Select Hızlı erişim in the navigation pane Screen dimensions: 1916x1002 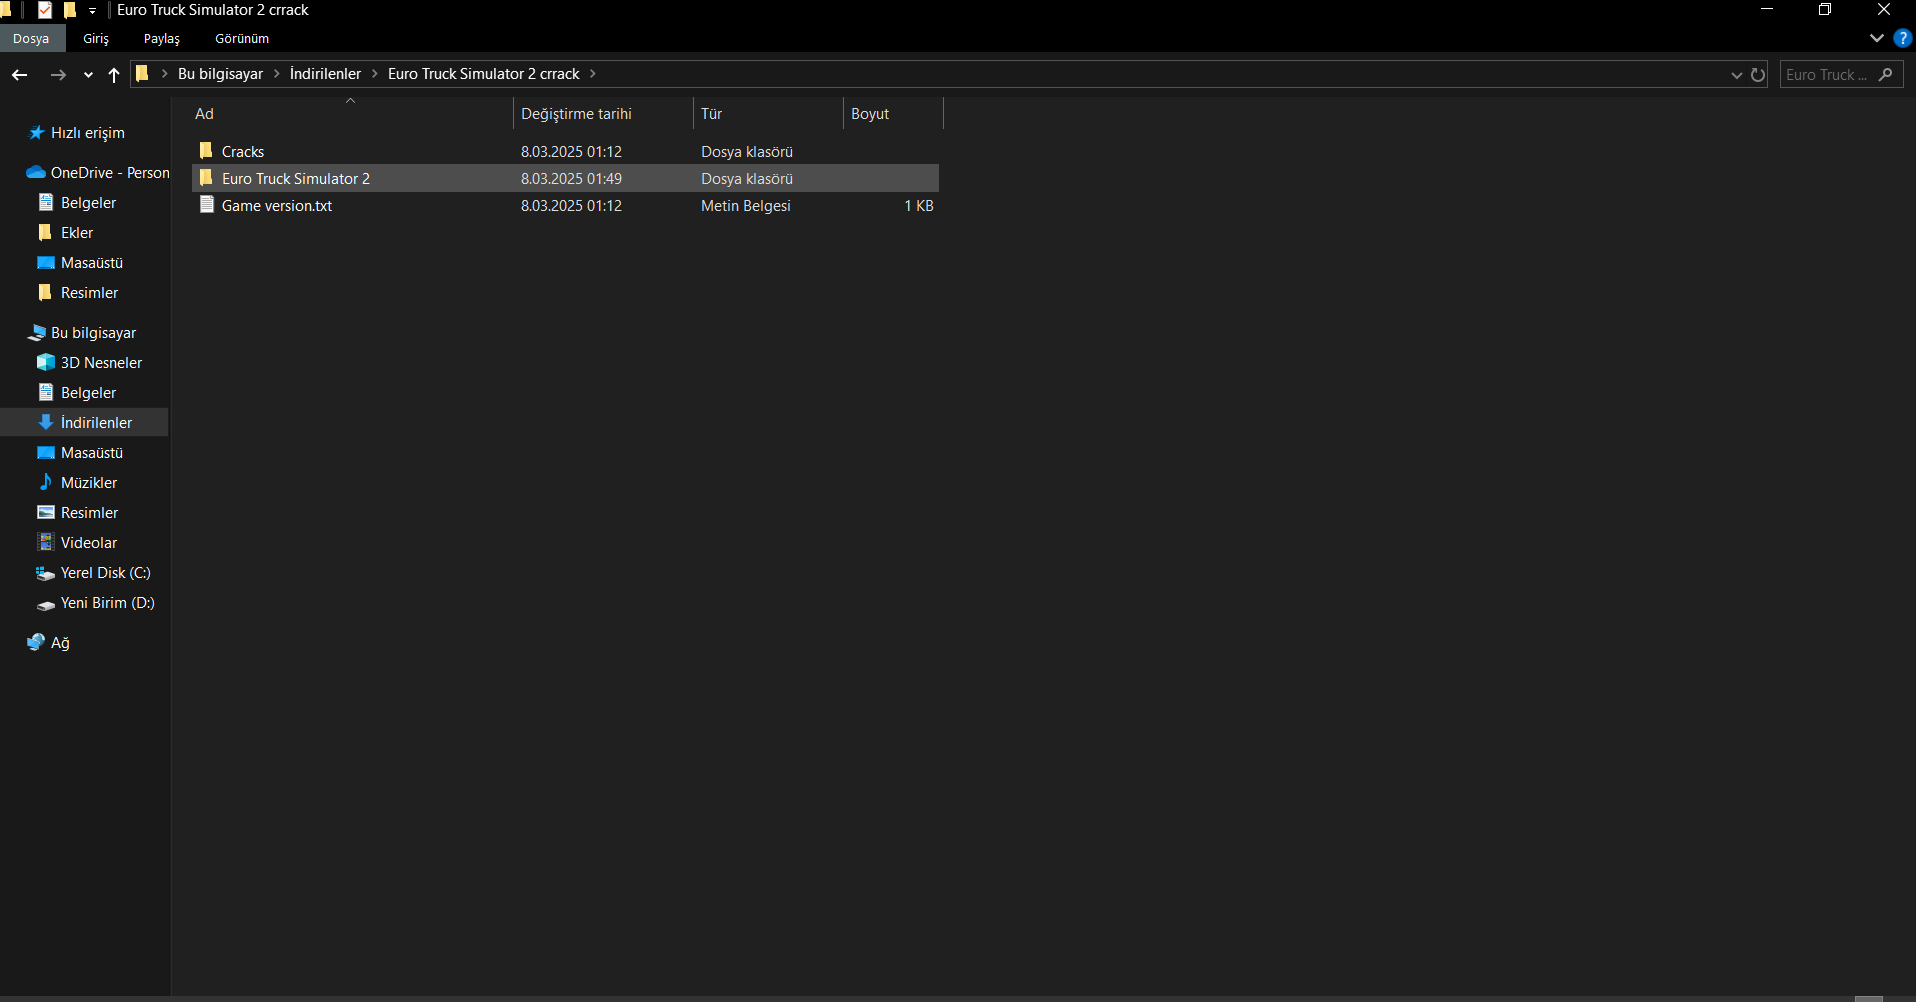[x=88, y=133]
